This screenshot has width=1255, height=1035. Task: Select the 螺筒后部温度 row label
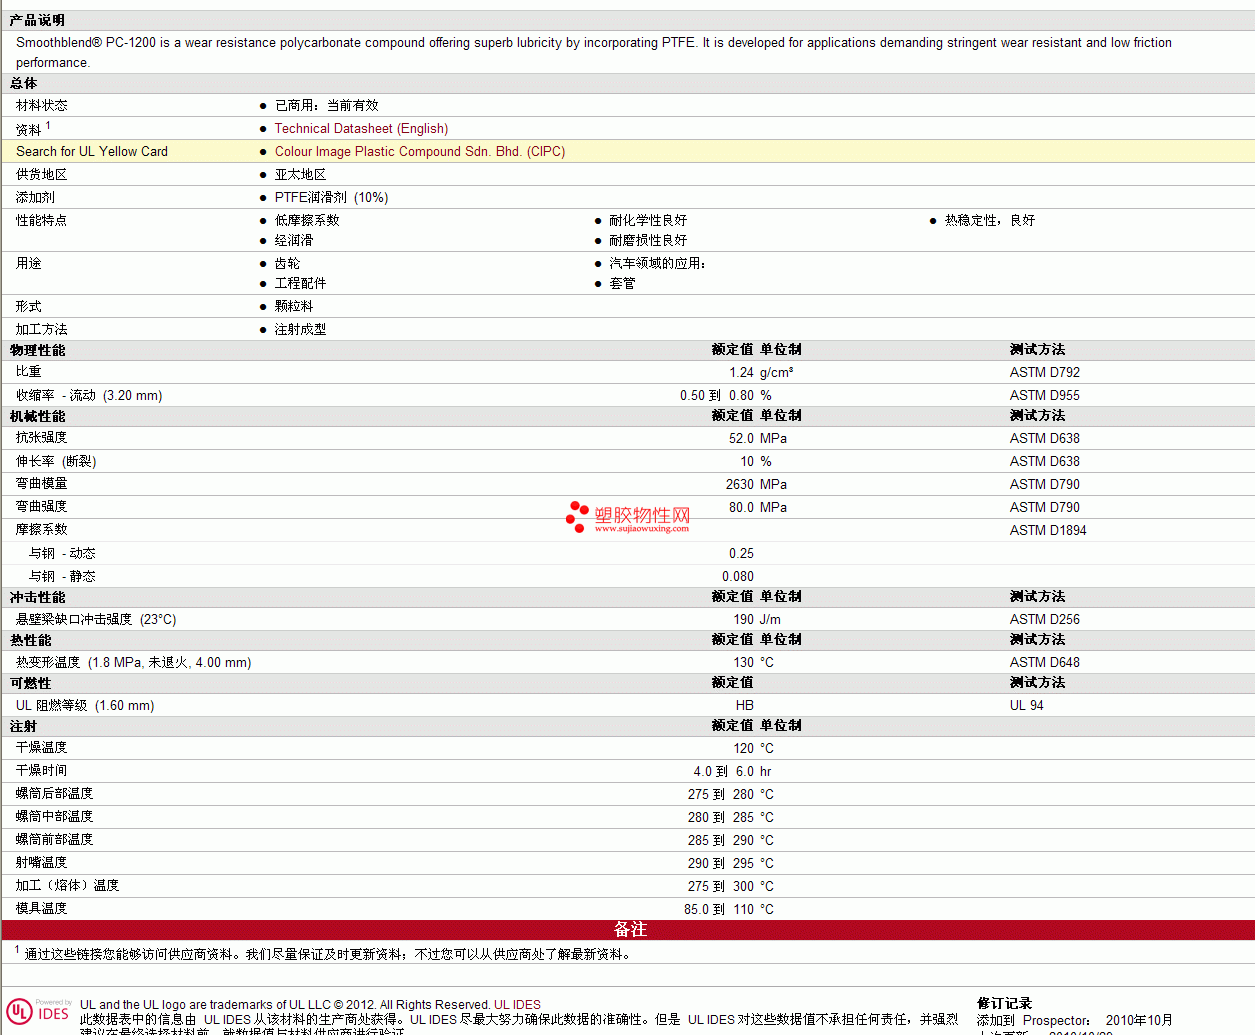pyautogui.click(x=55, y=793)
